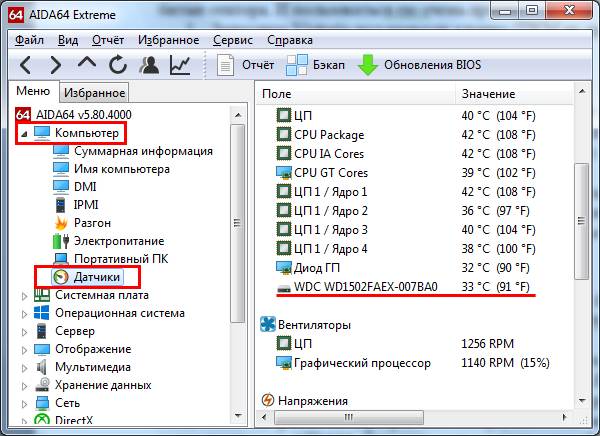
Task: Expand the Хранение данных node
Action: pos(26,385)
